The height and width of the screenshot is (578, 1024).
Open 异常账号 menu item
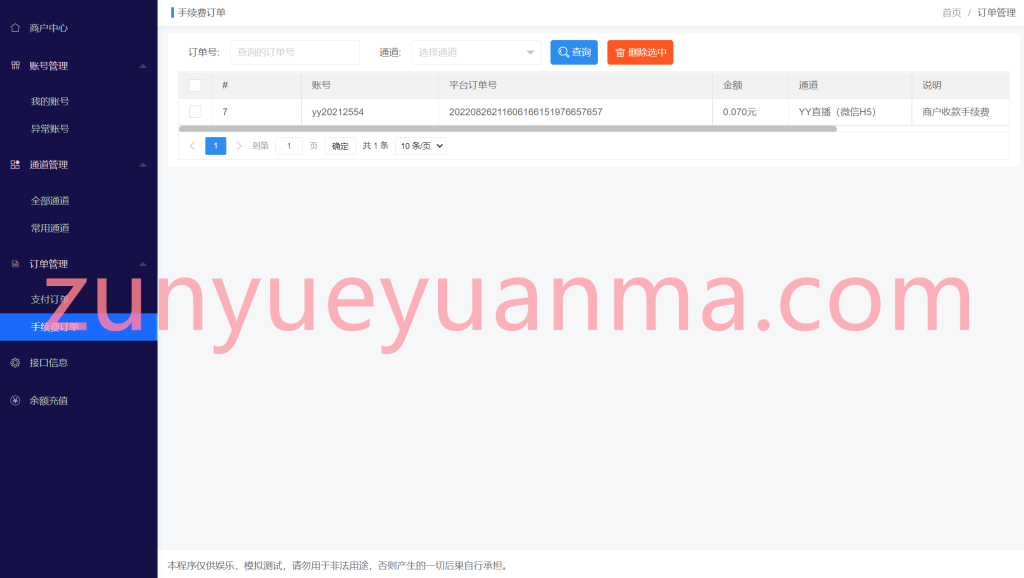(50, 129)
